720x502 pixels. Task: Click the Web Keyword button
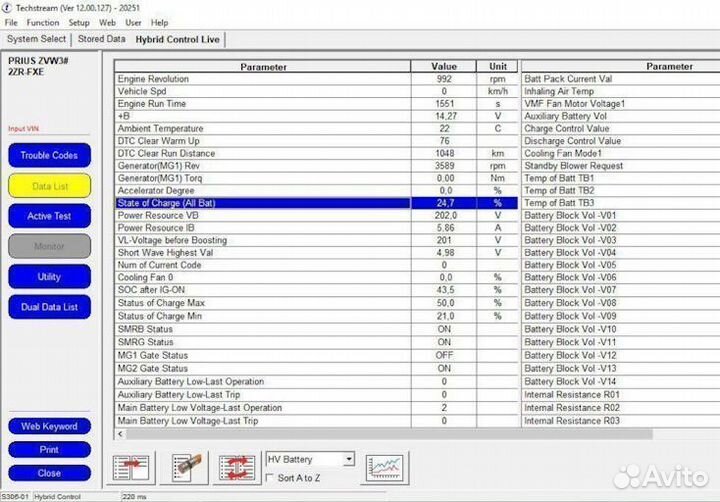click(49, 427)
